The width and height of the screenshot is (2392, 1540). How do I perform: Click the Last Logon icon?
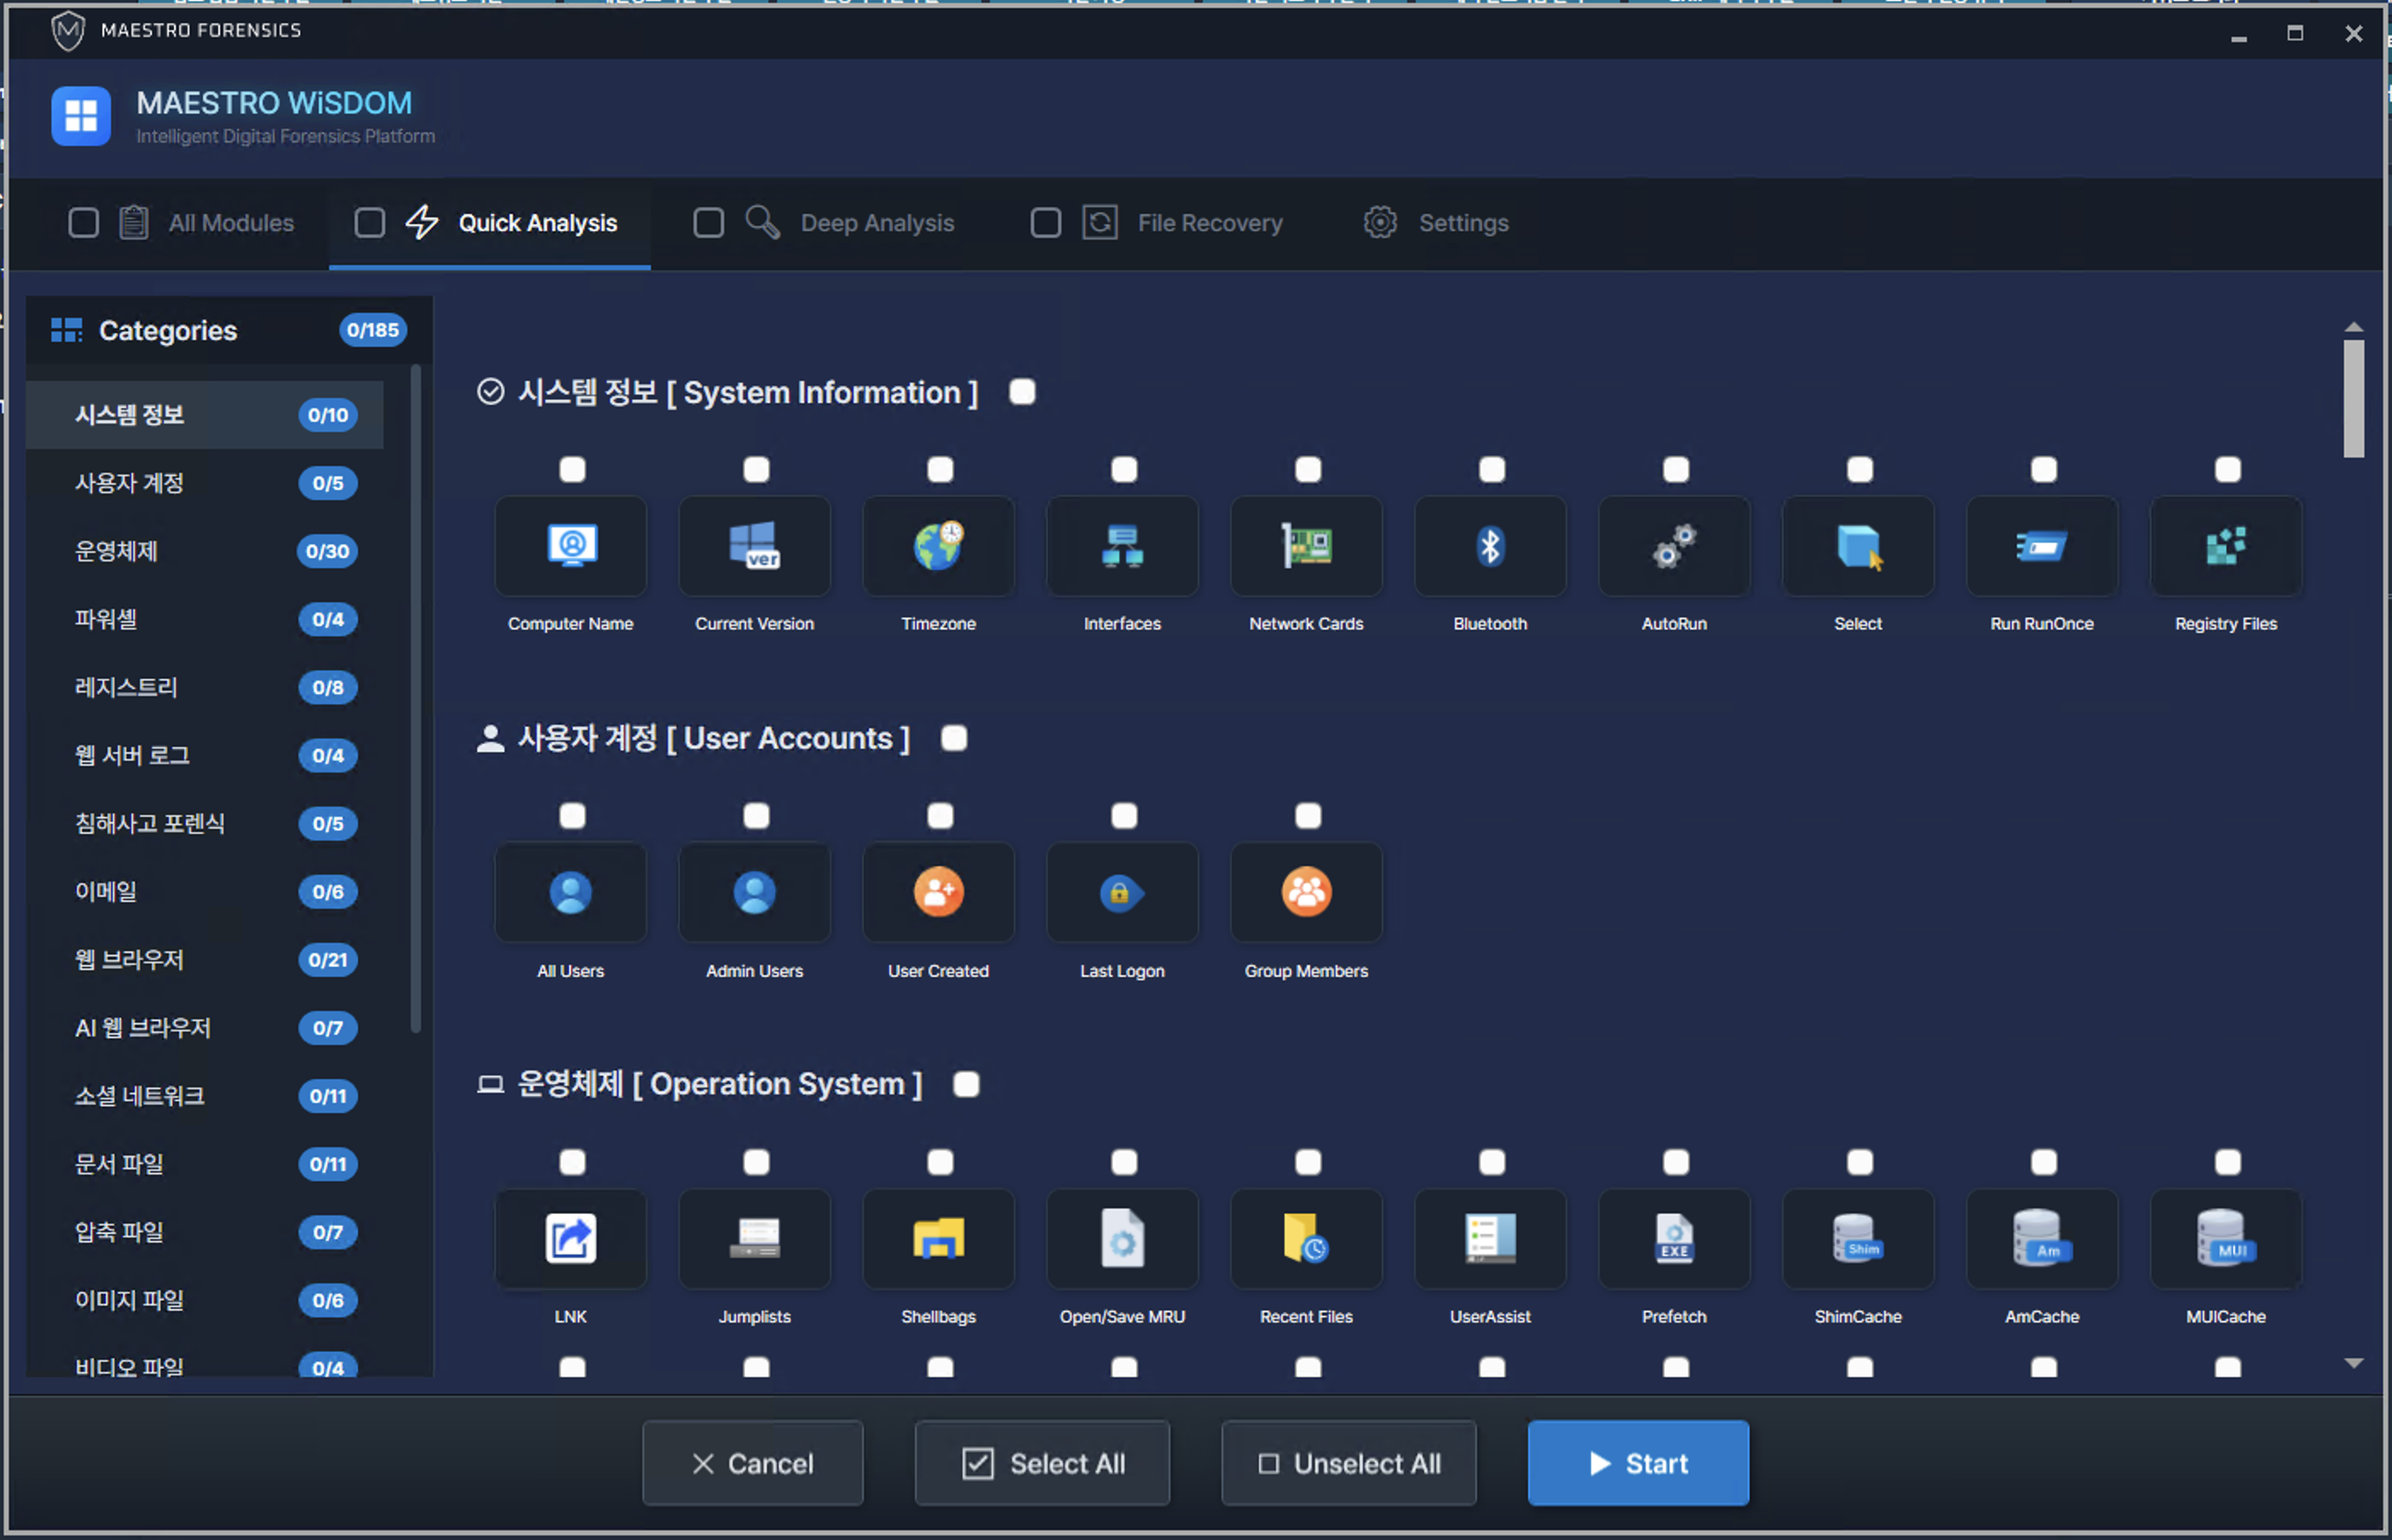(x=1122, y=892)
